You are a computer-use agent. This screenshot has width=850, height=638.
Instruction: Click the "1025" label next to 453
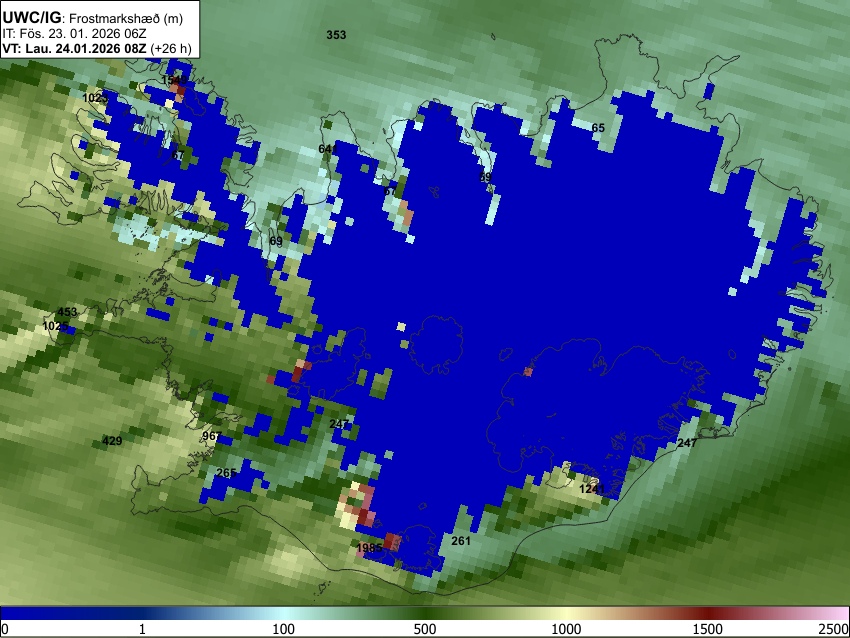point(55,326)
